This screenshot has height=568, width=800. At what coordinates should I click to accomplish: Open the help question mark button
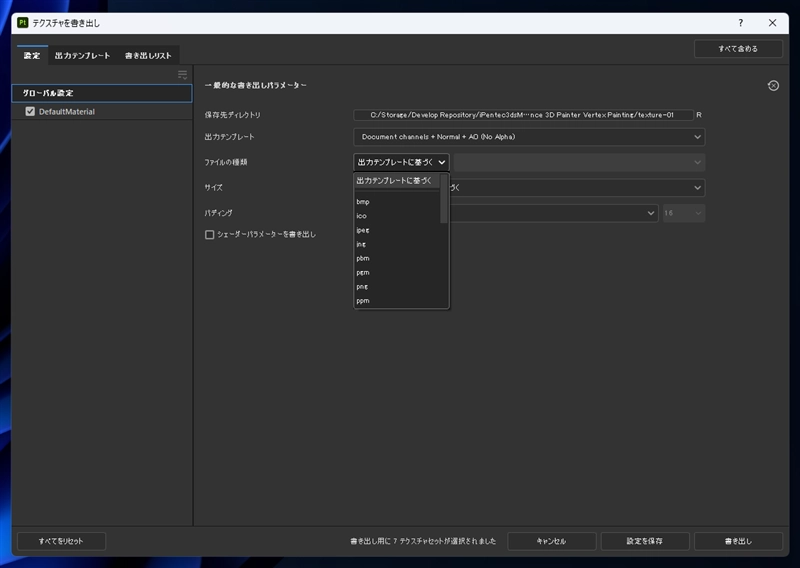(740, 22)
